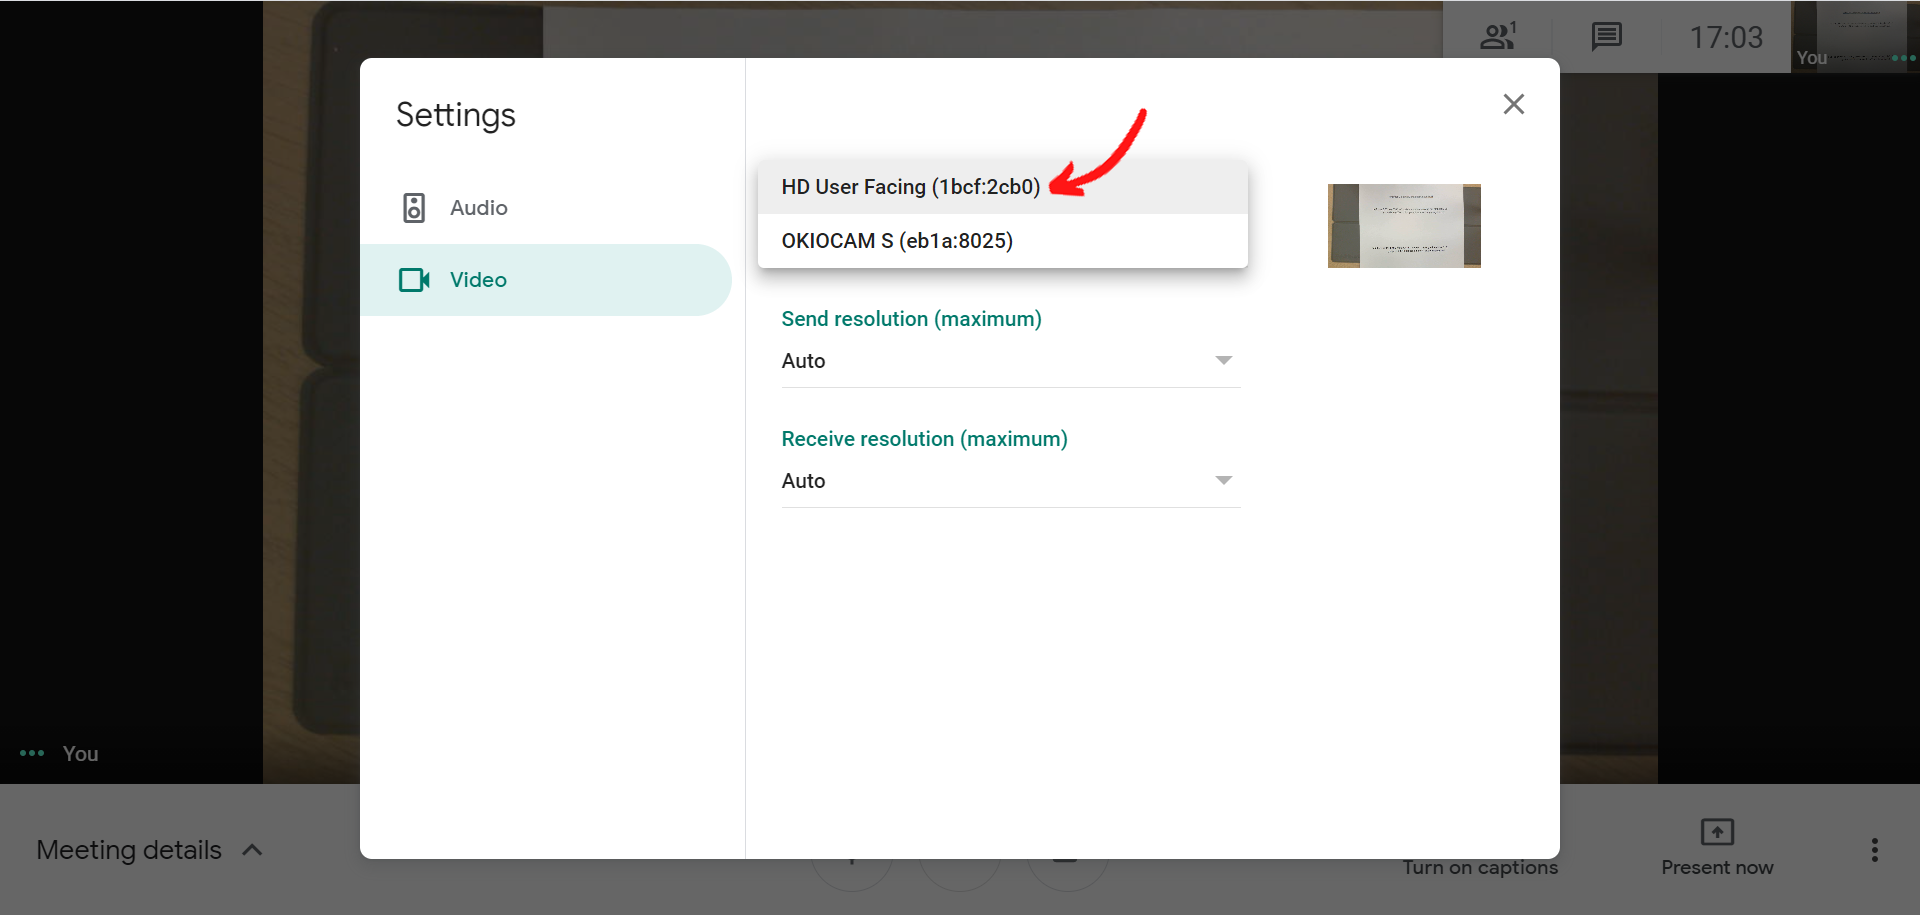1920x915 pixels.
Task: Click the Meeting details text
Action: [129, 850]
